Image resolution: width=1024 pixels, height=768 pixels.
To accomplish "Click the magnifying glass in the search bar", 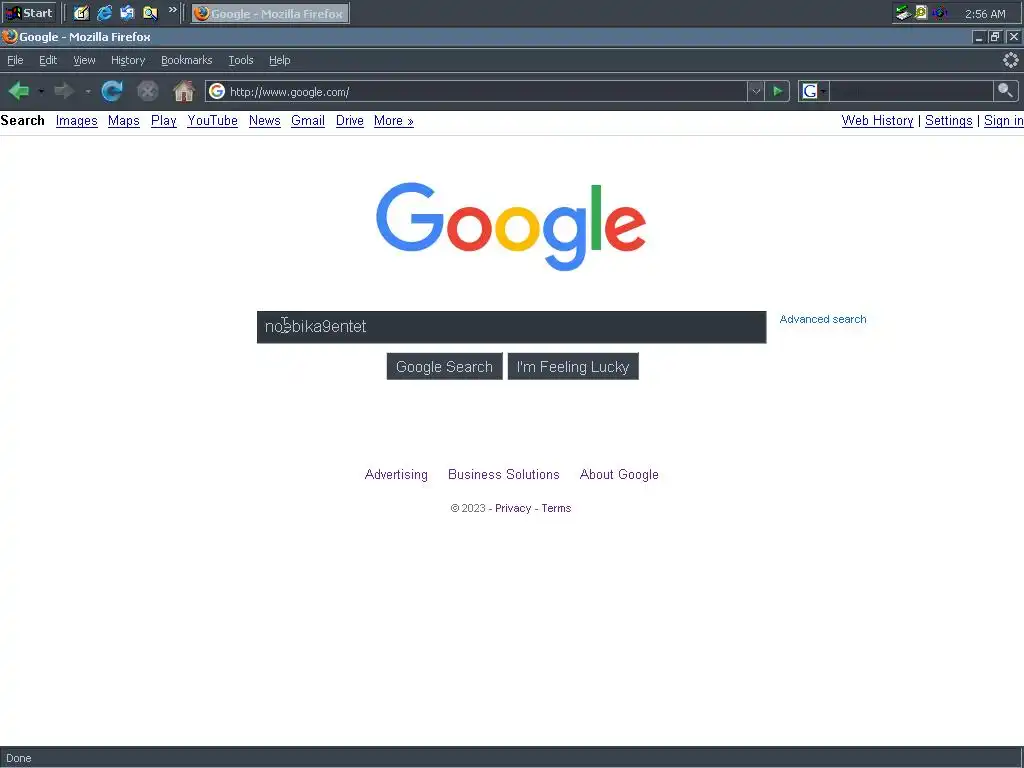I will [x=1005, y=91].
